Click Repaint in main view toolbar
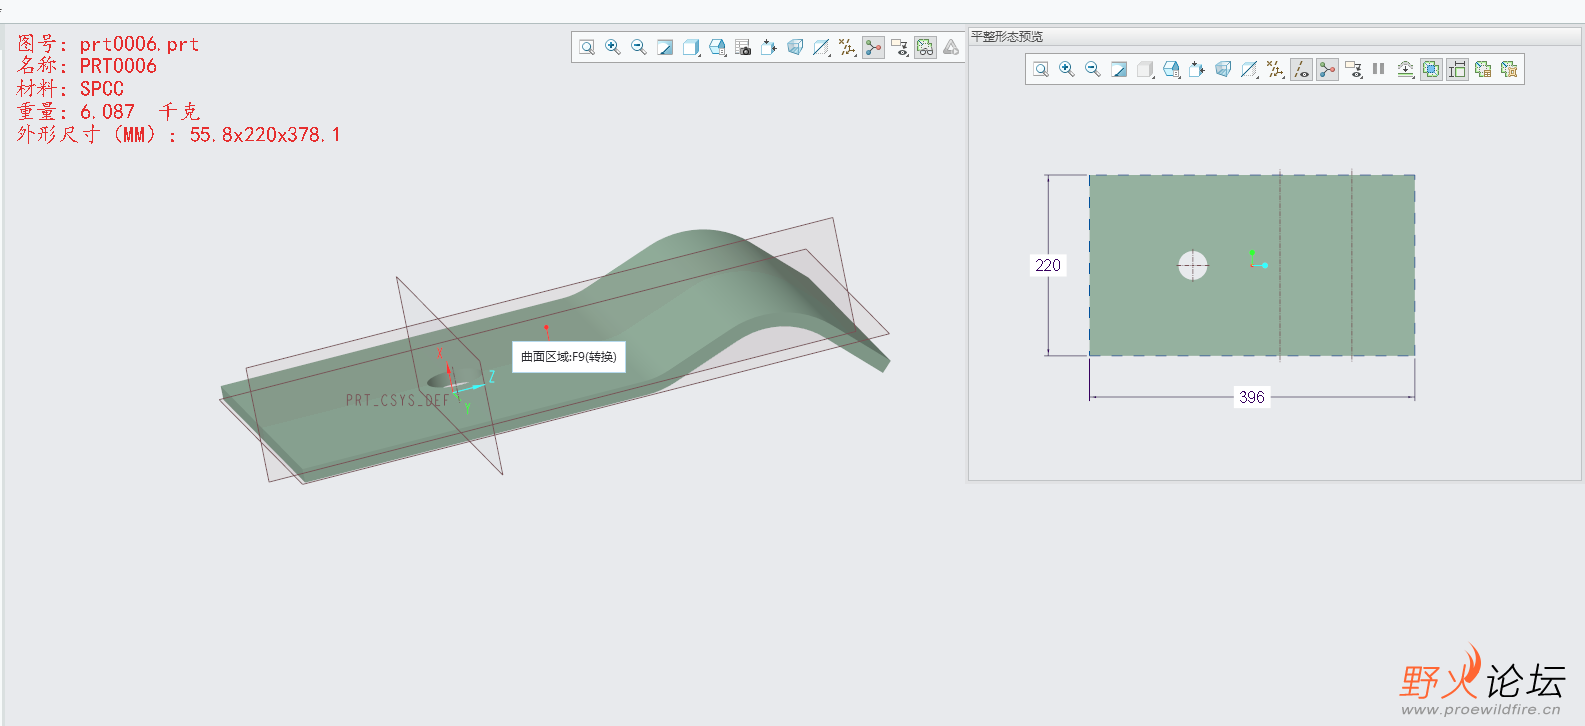The width and height of the screenshot is (1585, 726). coord(665,47)
